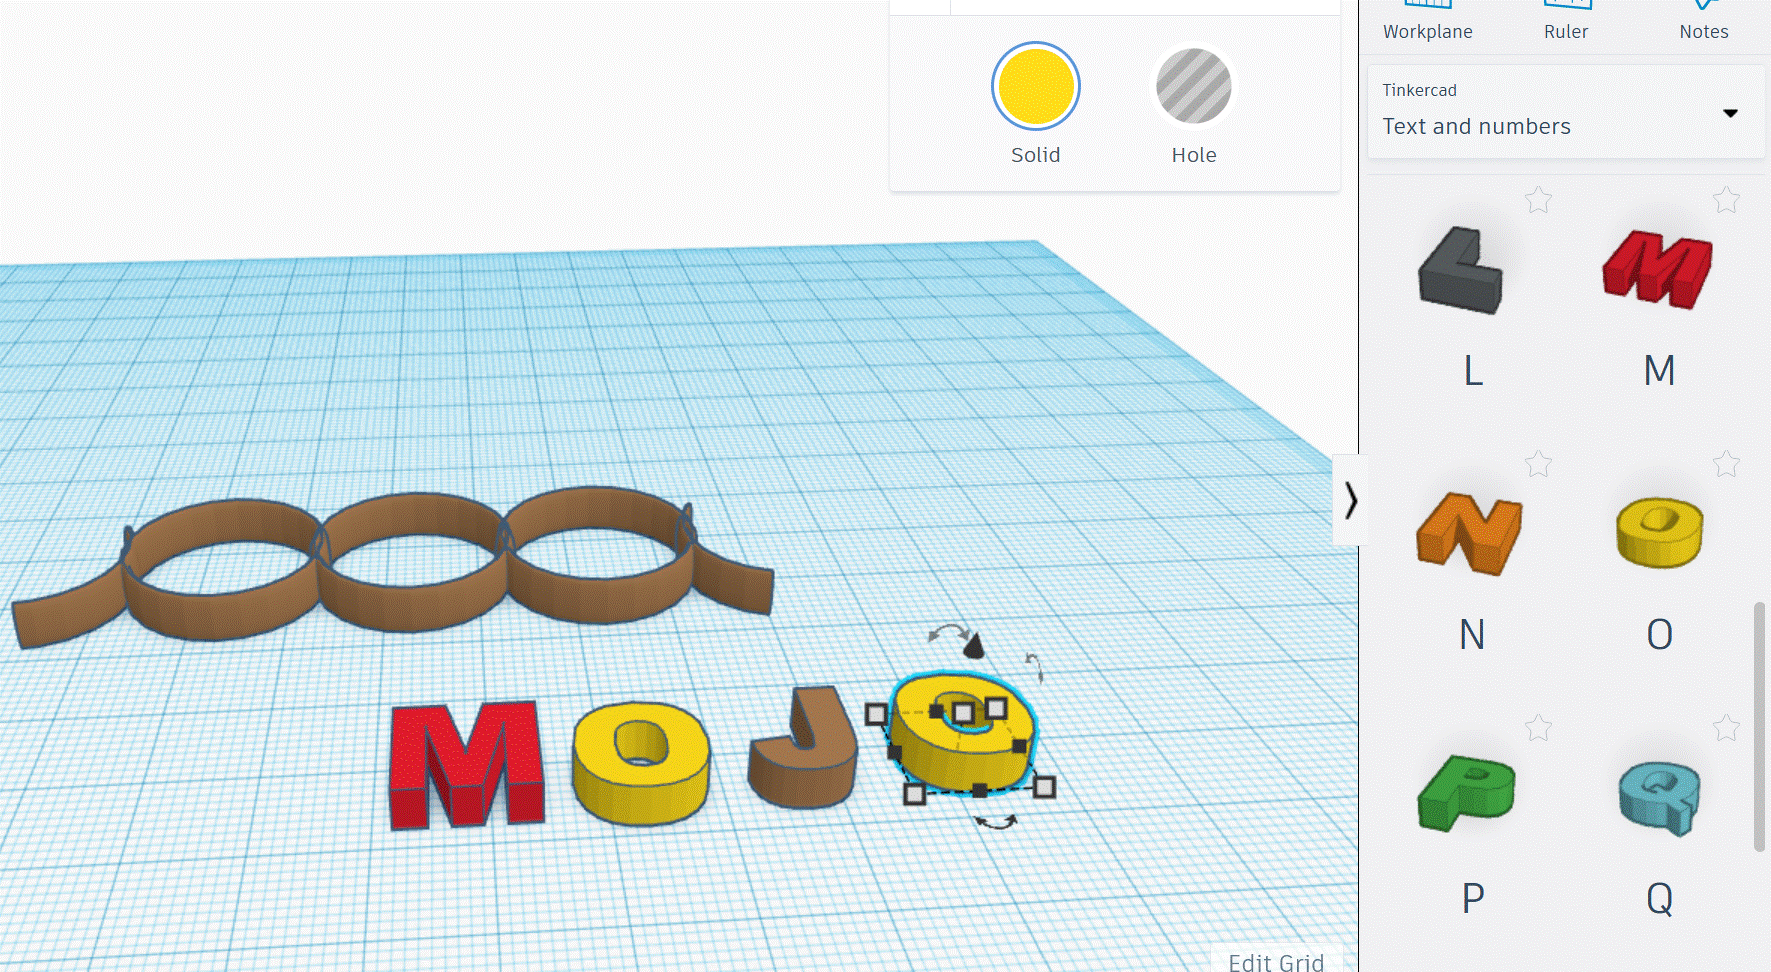1771x972 pixels.
Task: Favorite the letter M shape
Action: click(x=1726, y=200)
